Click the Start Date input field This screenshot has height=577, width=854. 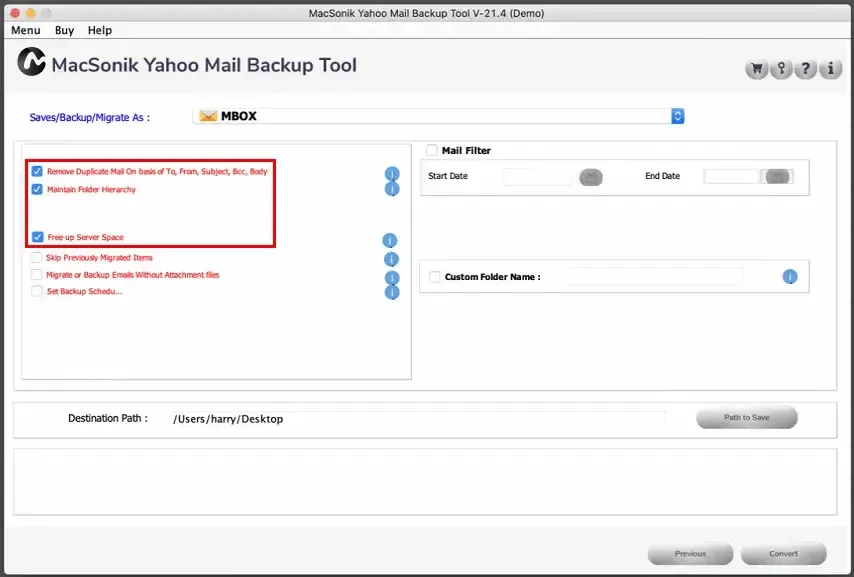[539, 177]
